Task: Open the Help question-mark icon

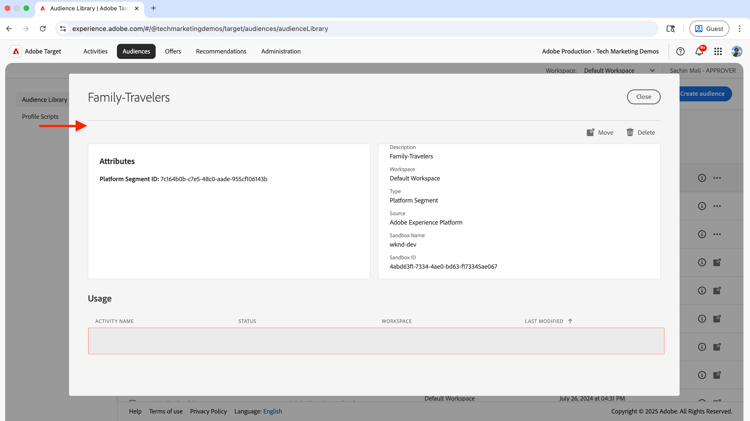Action: pyautogui.click(x=680, y=51)
